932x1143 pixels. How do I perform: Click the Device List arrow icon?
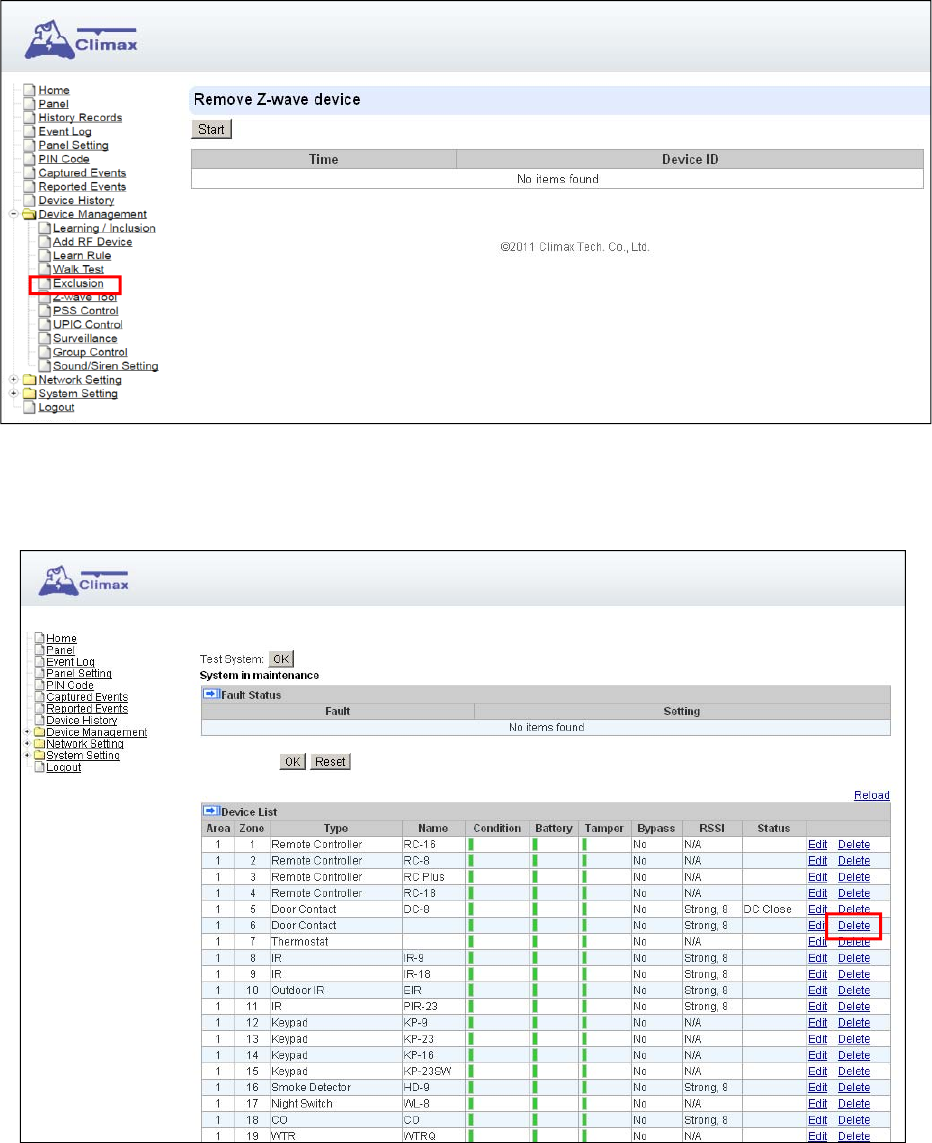point(211,811)
